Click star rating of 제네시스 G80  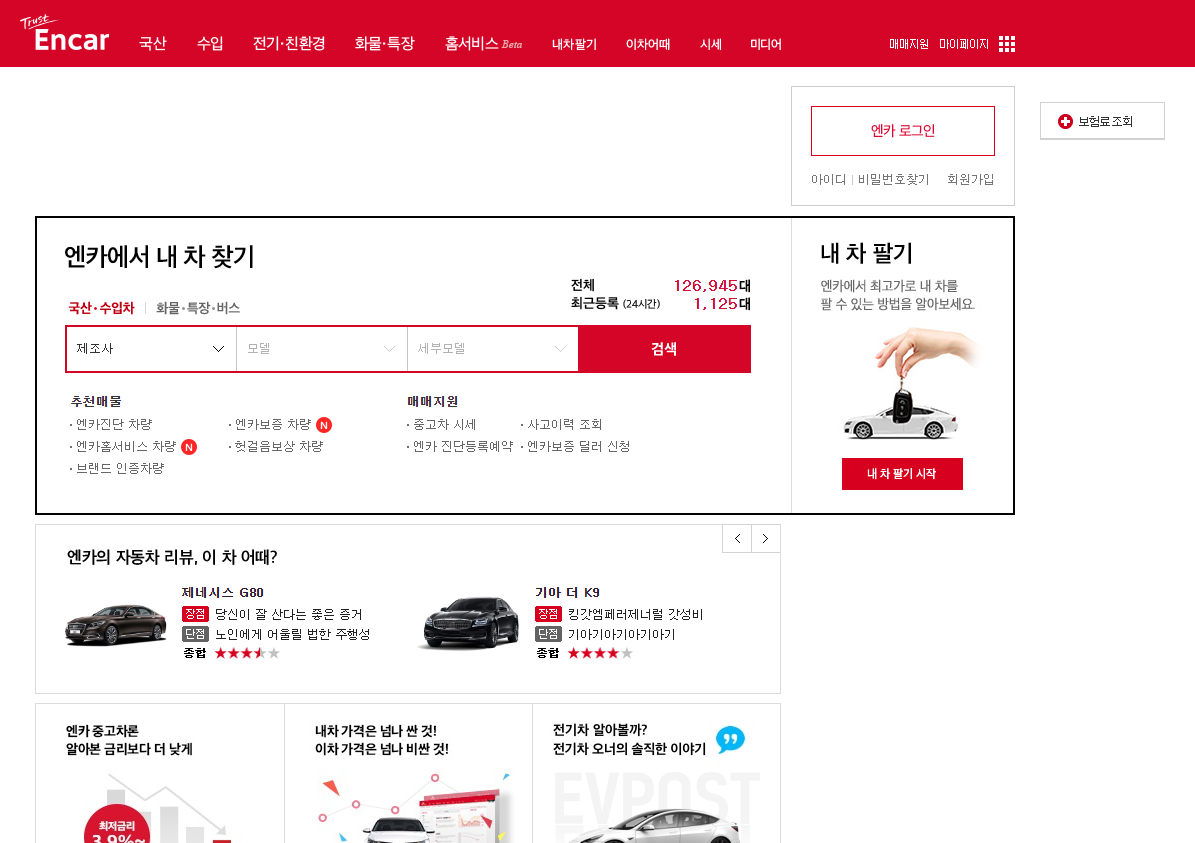(247, 653)
